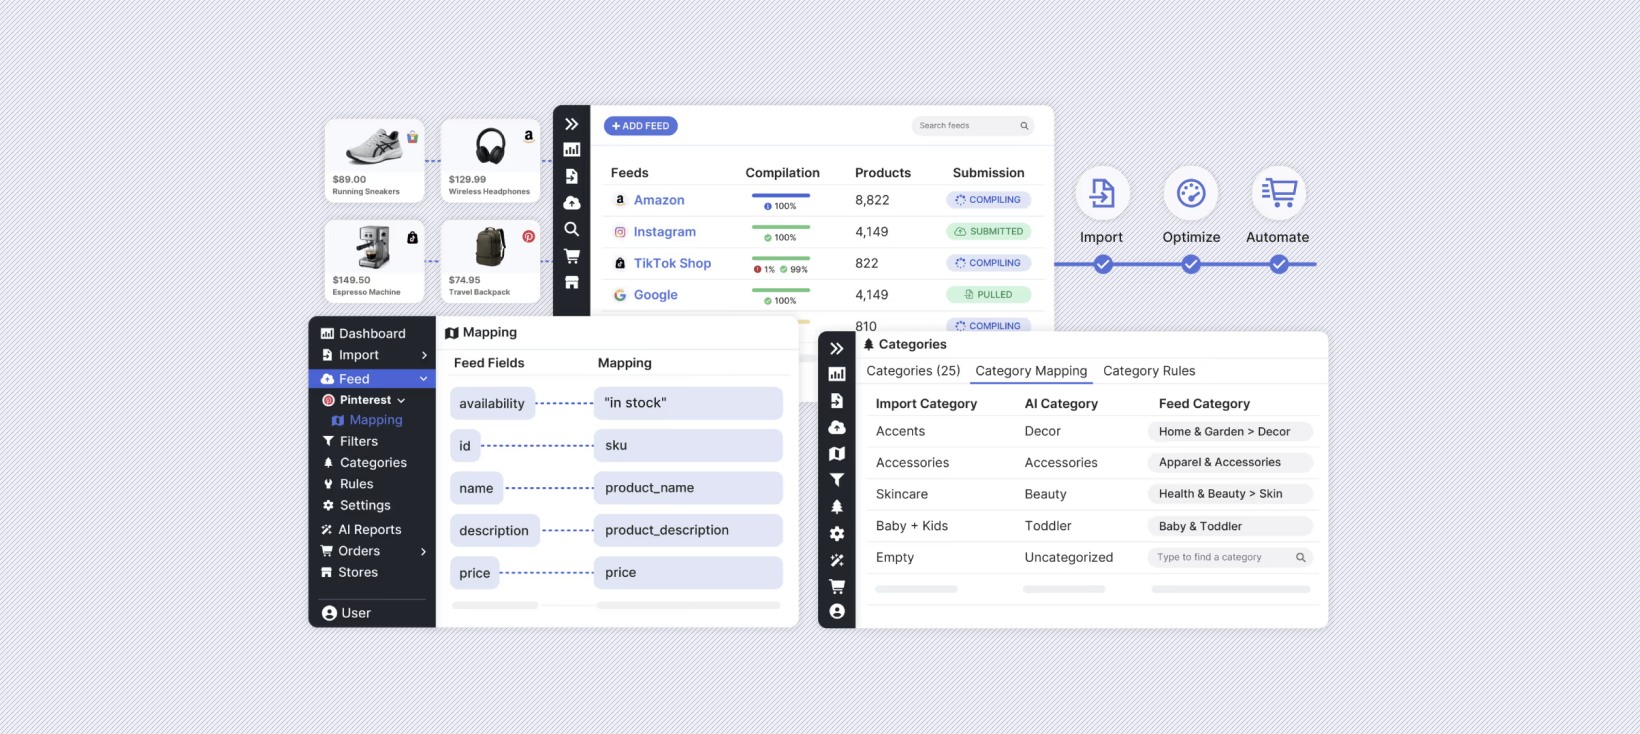Open the TikTok Shop feed link

click(672, 263)
